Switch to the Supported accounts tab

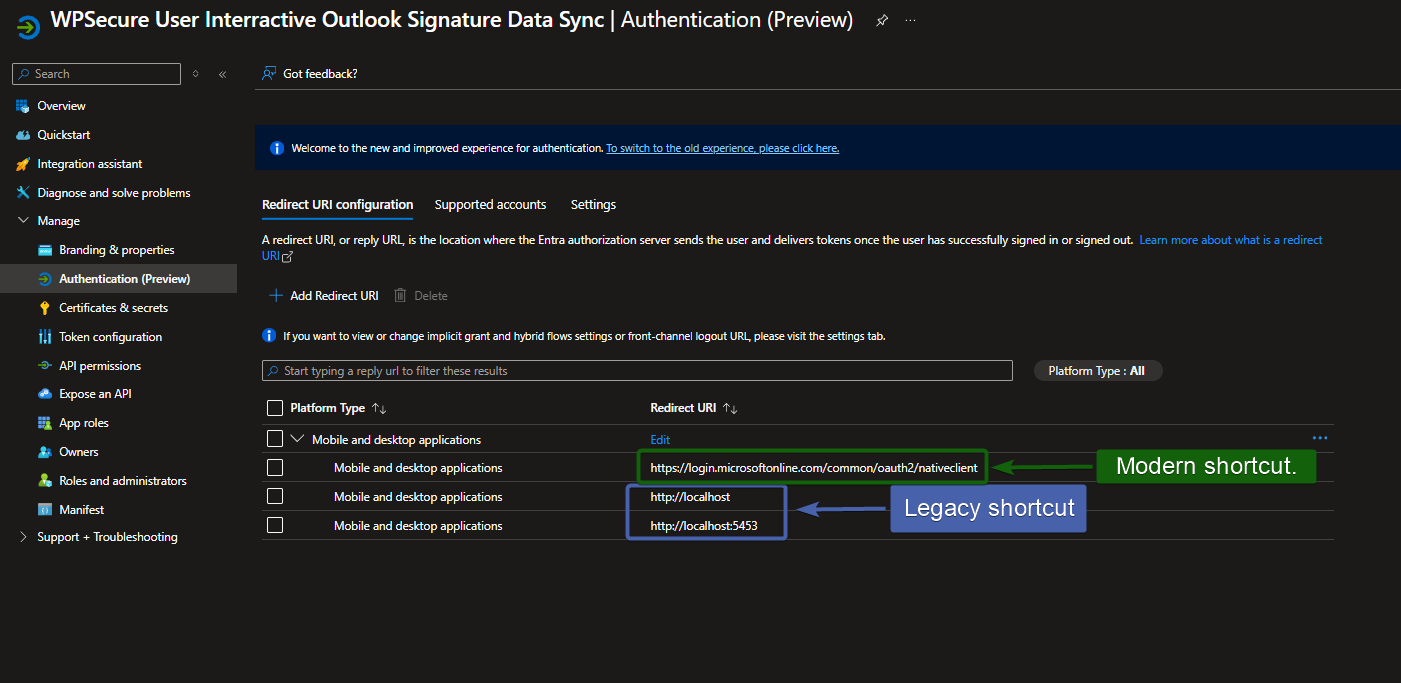[490, 205]
